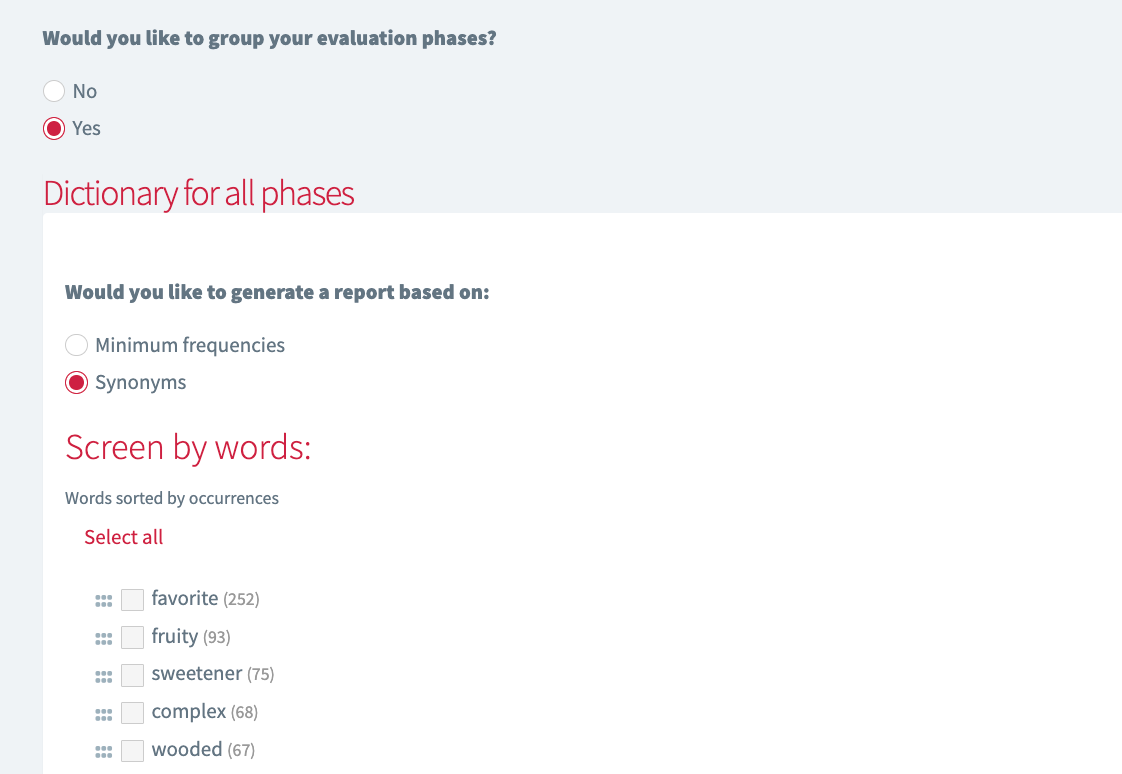The image size is (1122, 774).
Task: Select 'Yes' for grouping evaluation phases
Action: [x=54, y=128]
